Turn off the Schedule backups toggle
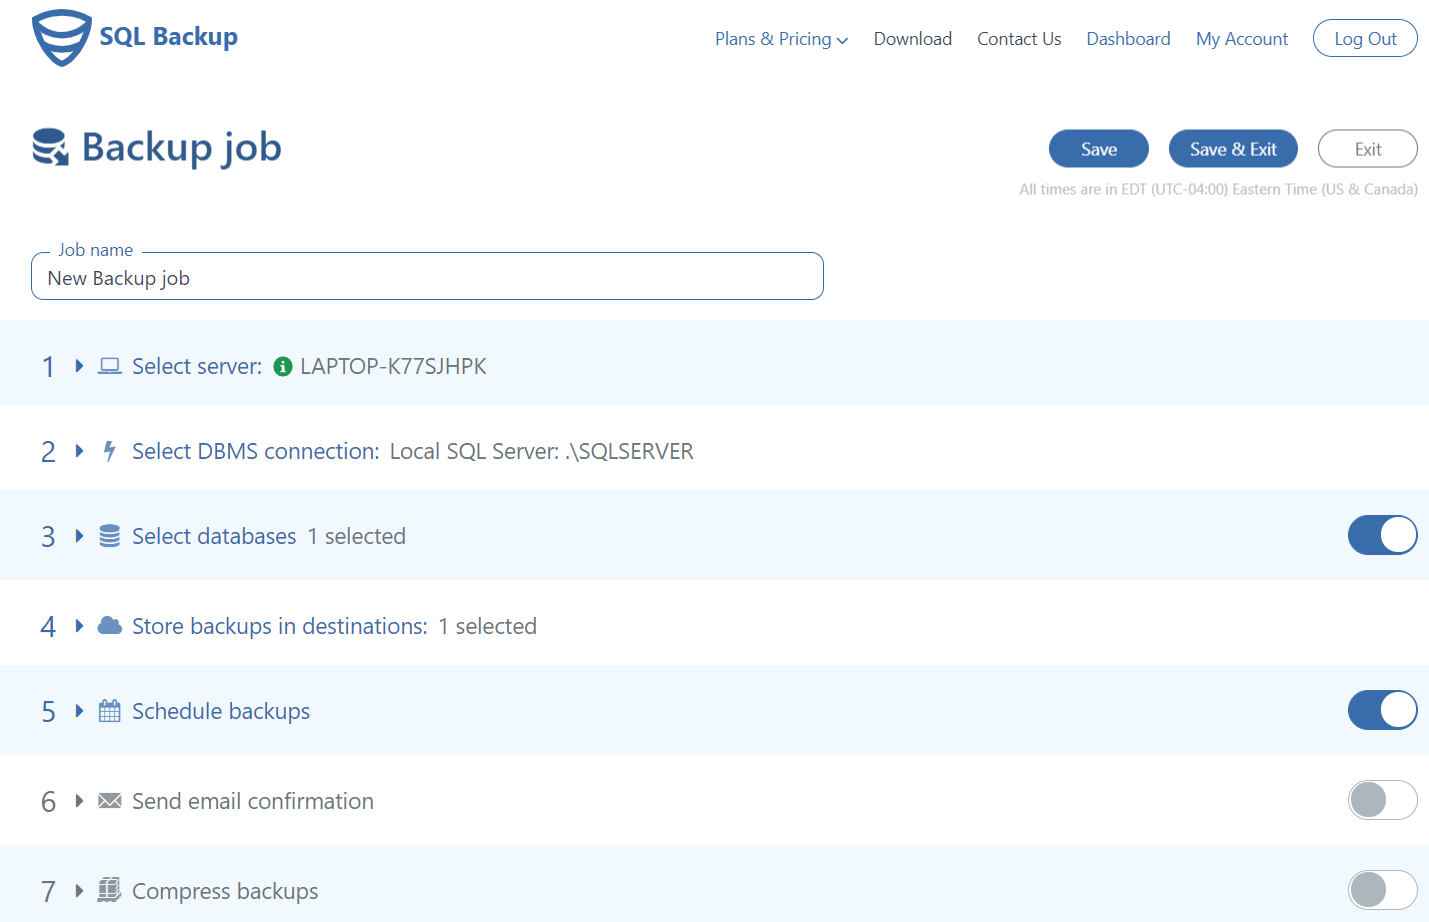 [x=1383, y=710]
